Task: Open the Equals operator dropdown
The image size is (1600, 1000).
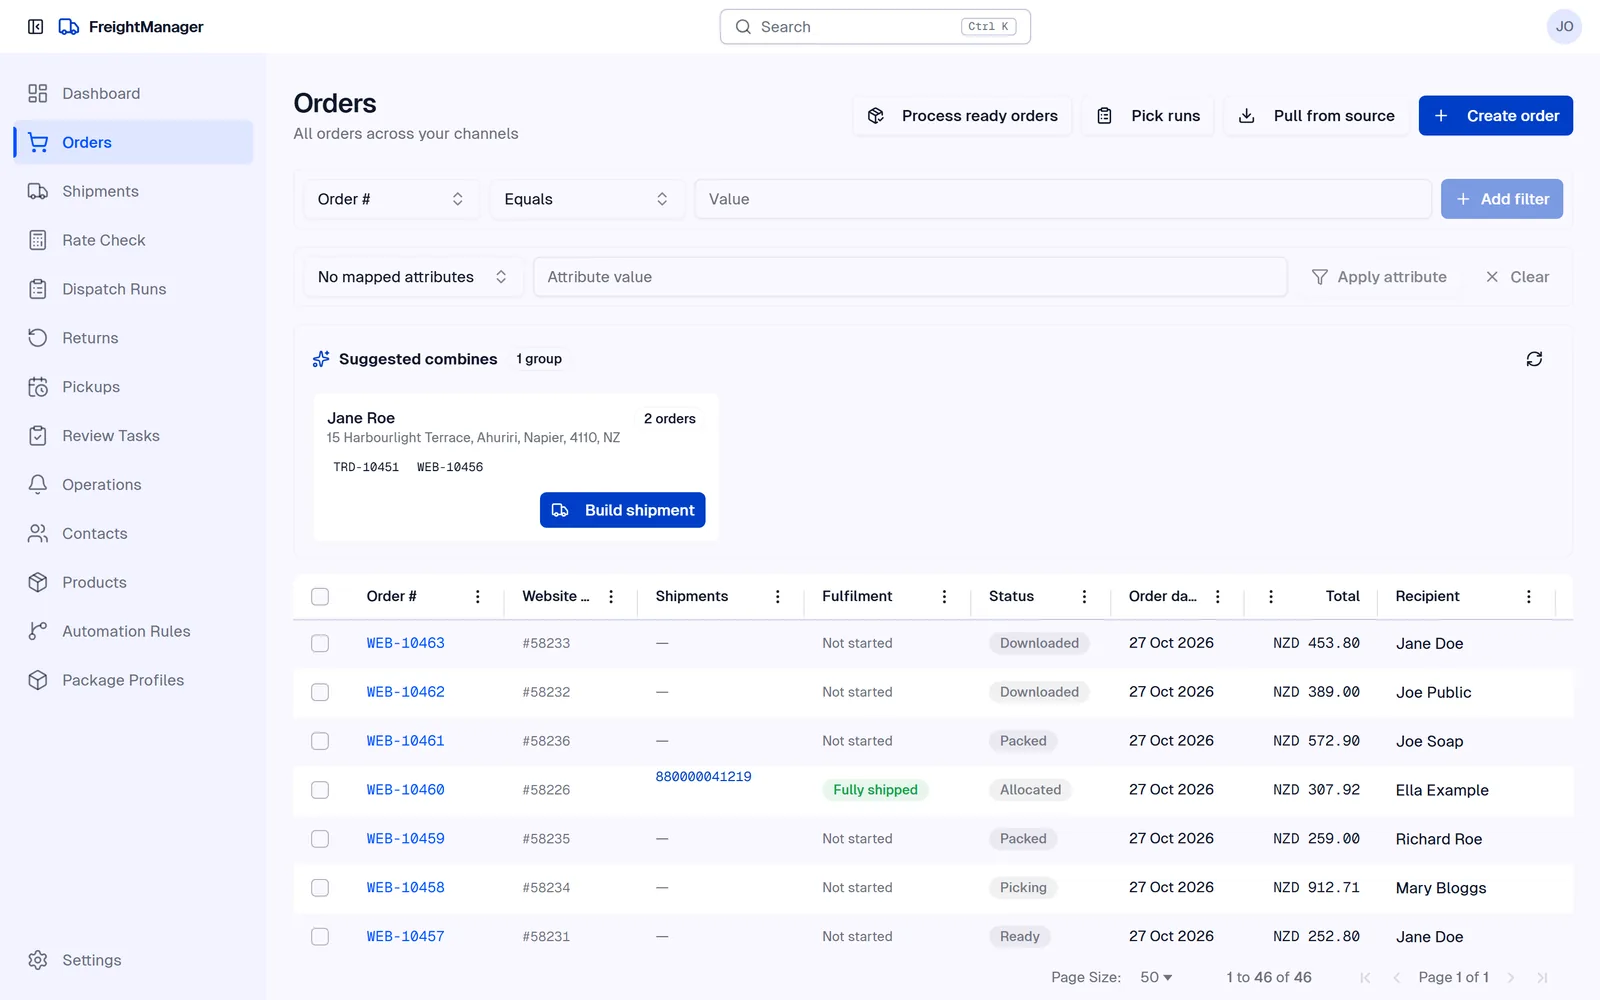Action: [587, 199]
